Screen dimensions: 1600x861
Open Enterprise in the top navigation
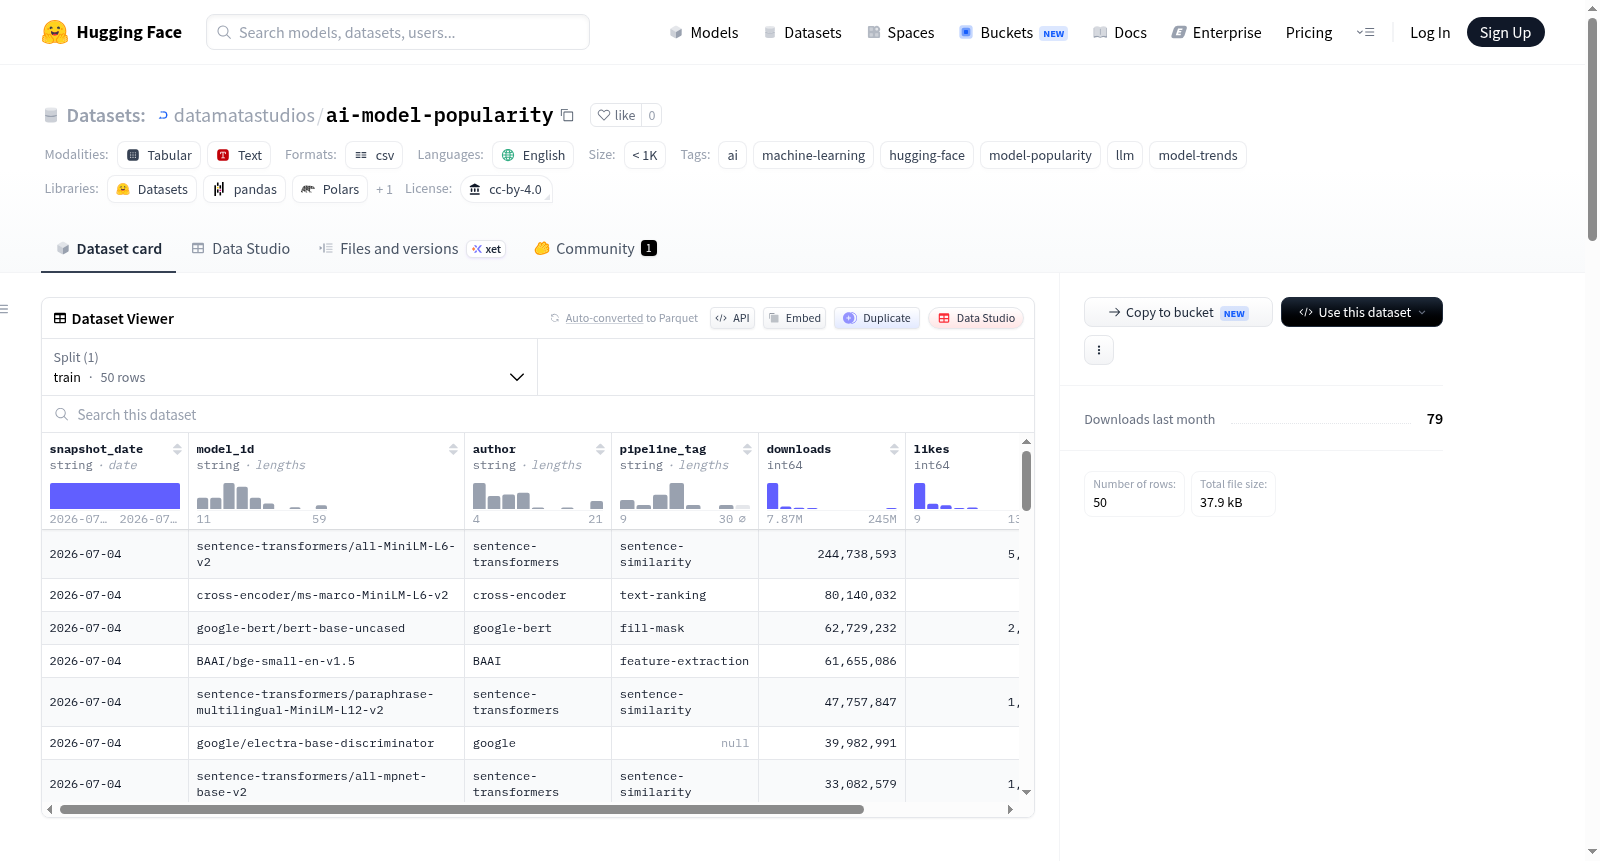(x=1216, y=32)
